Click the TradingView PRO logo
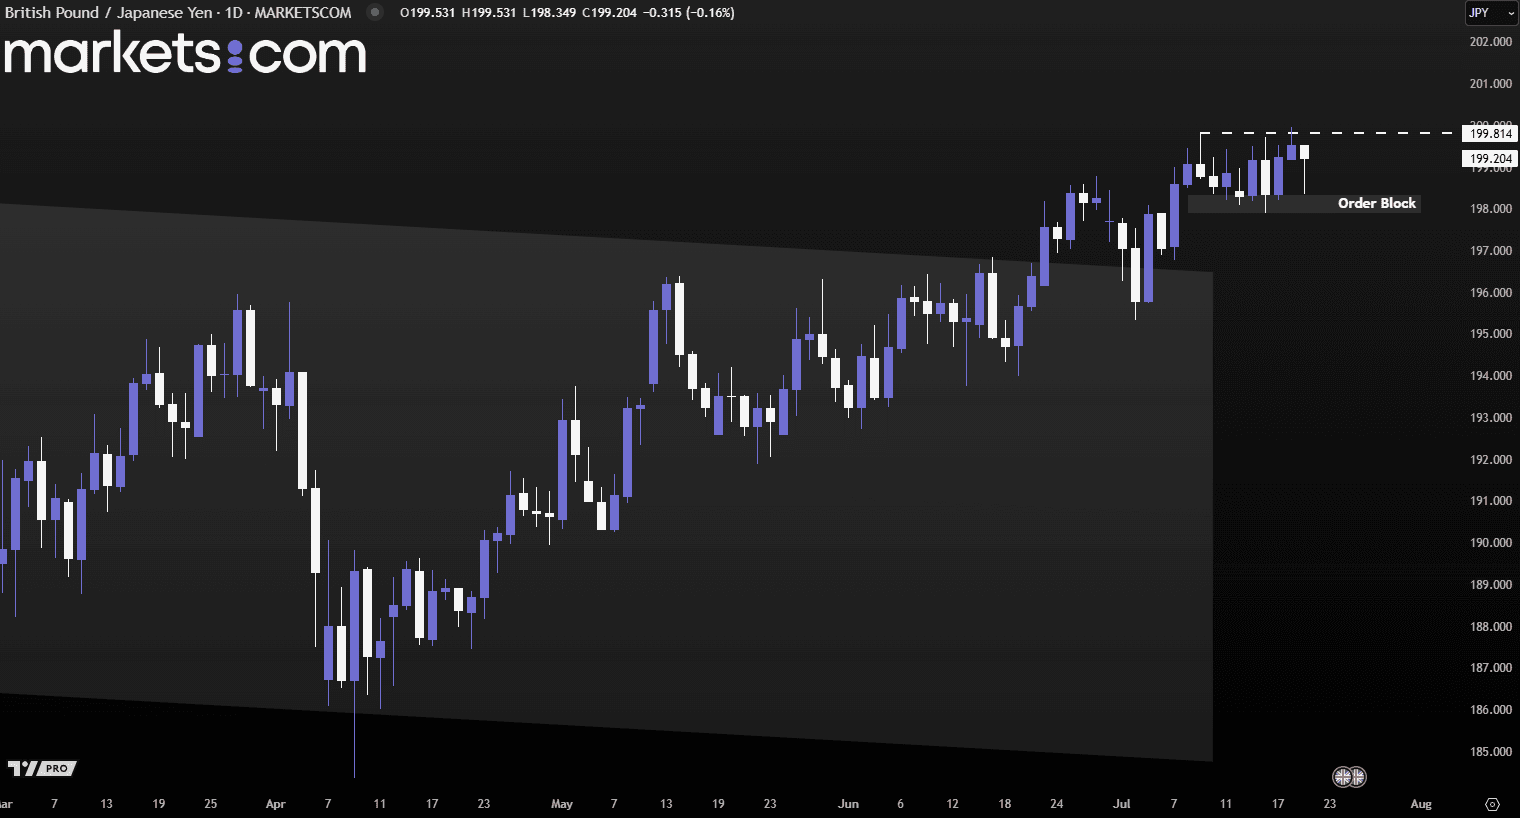1520x818 pixels. click(x=42, y=768)
